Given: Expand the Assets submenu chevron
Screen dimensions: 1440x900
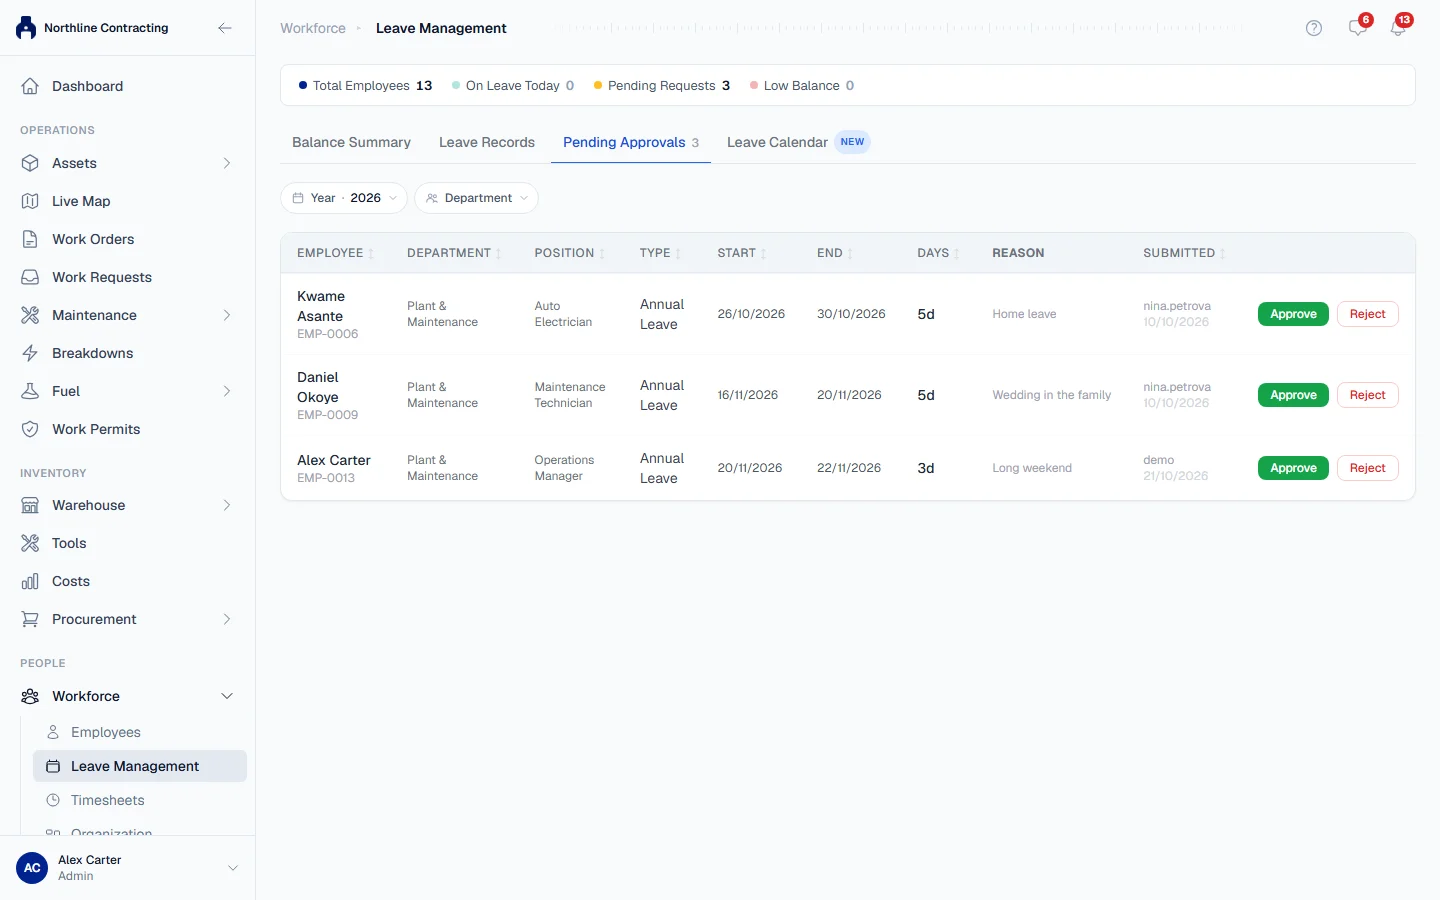Looking at the screenshot, I should point(227,163).
